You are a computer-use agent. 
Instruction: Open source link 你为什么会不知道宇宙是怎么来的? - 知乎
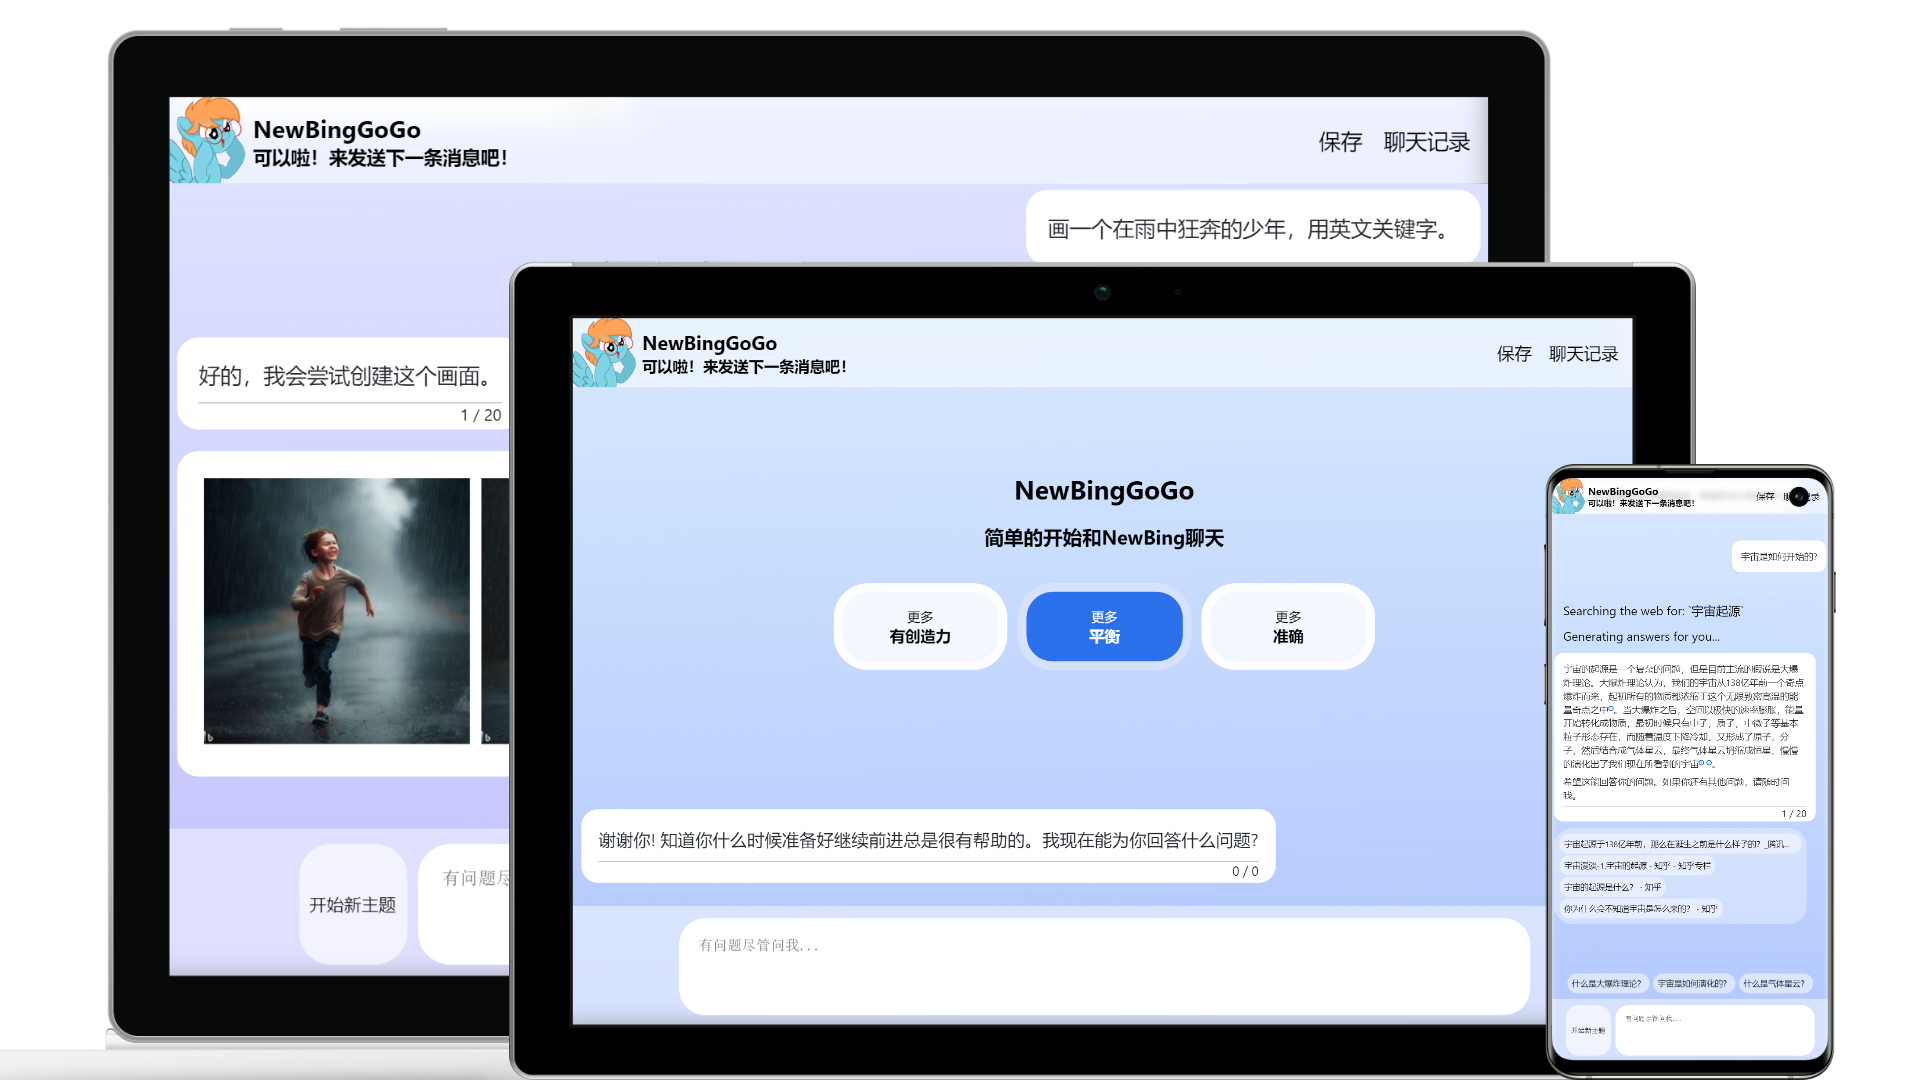tap(1640, 909)
